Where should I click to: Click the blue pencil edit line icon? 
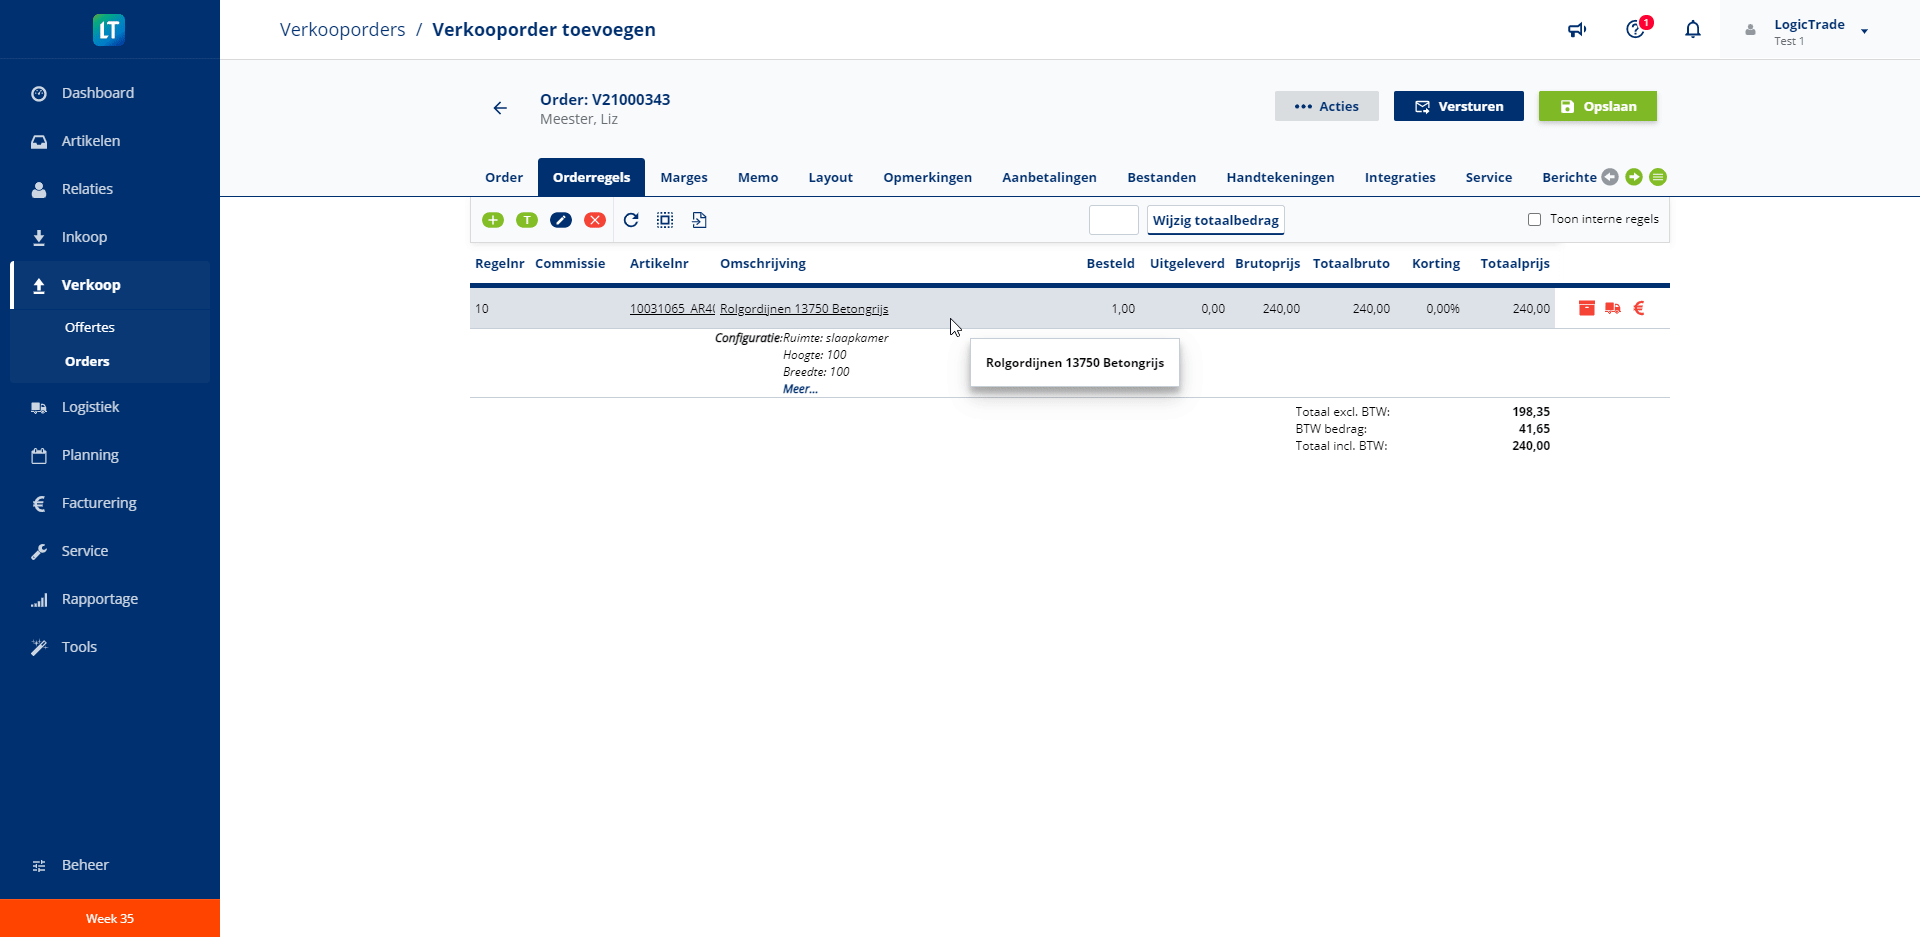click(561, 220)
